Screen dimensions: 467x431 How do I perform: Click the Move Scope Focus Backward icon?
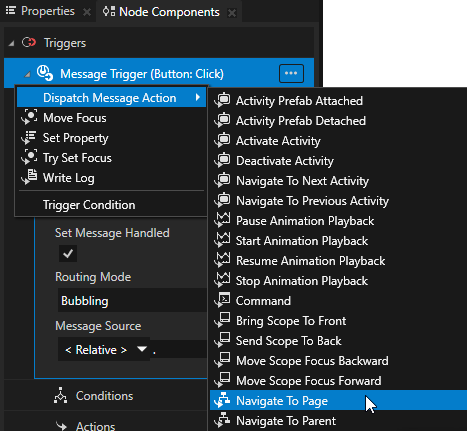(222, 360)
